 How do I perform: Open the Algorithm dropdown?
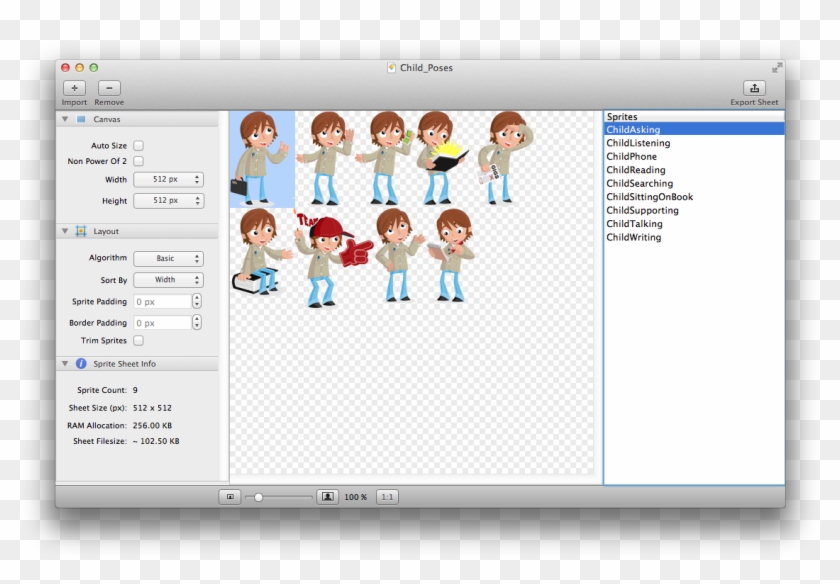pyautogui.click(x=168, y=258)
